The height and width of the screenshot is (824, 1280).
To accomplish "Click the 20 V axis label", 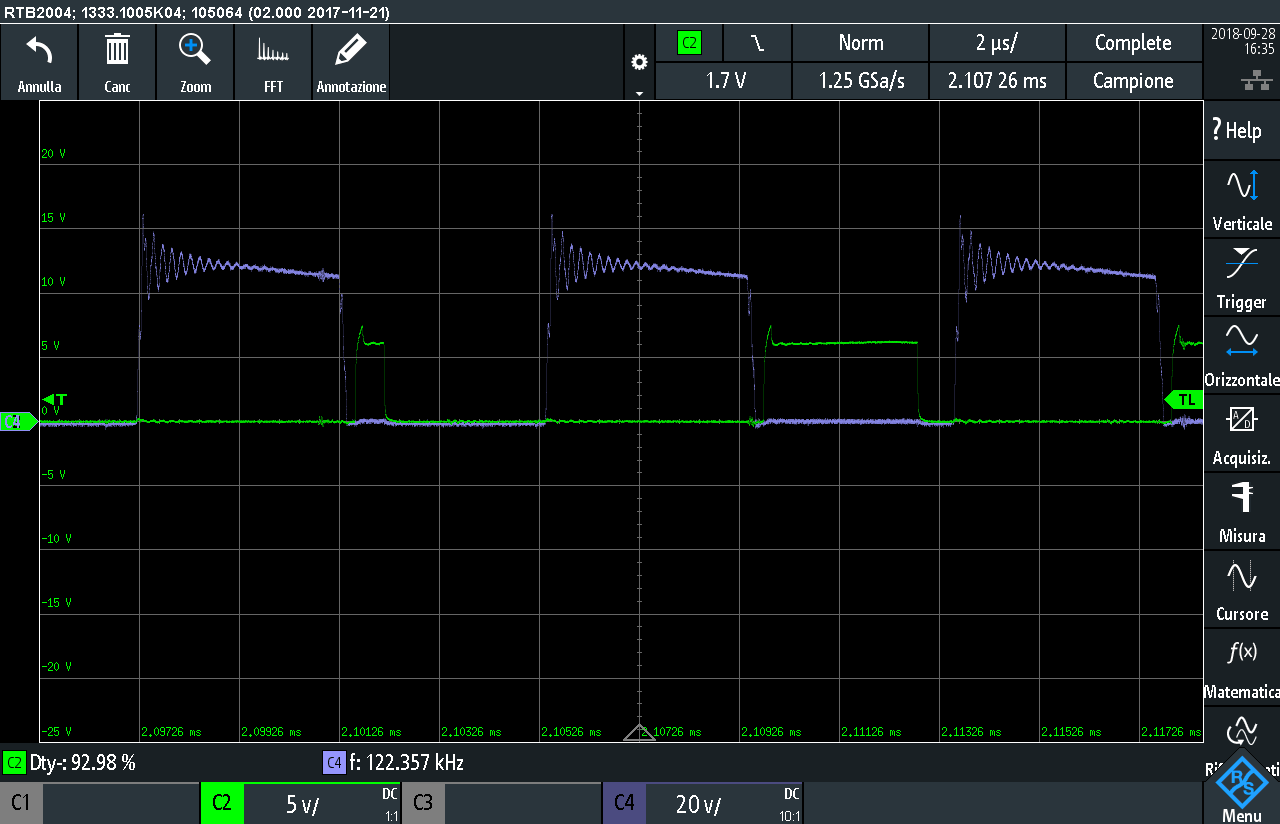I will (x=52, y=154).
